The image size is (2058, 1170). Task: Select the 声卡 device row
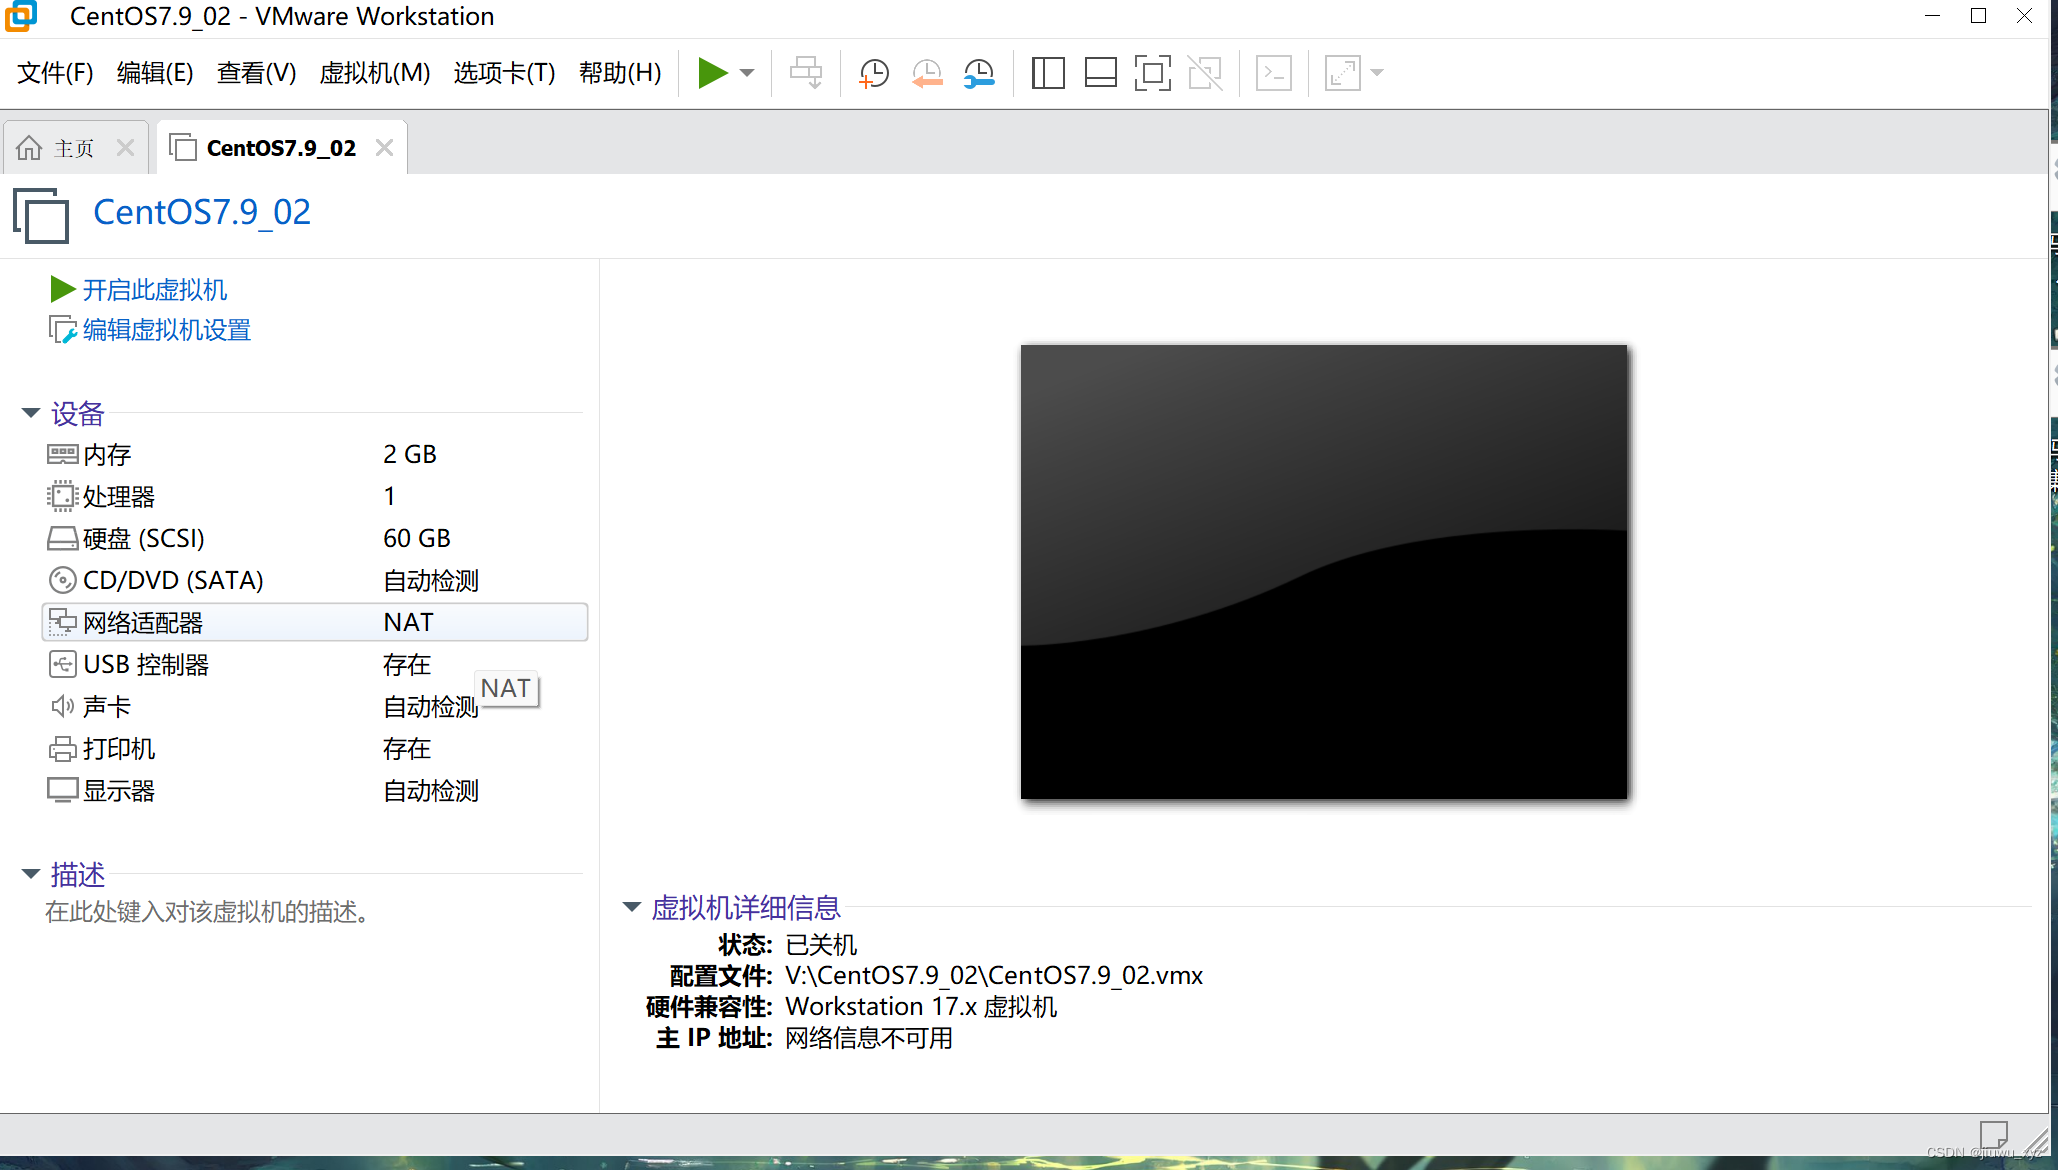pos(314,706)
